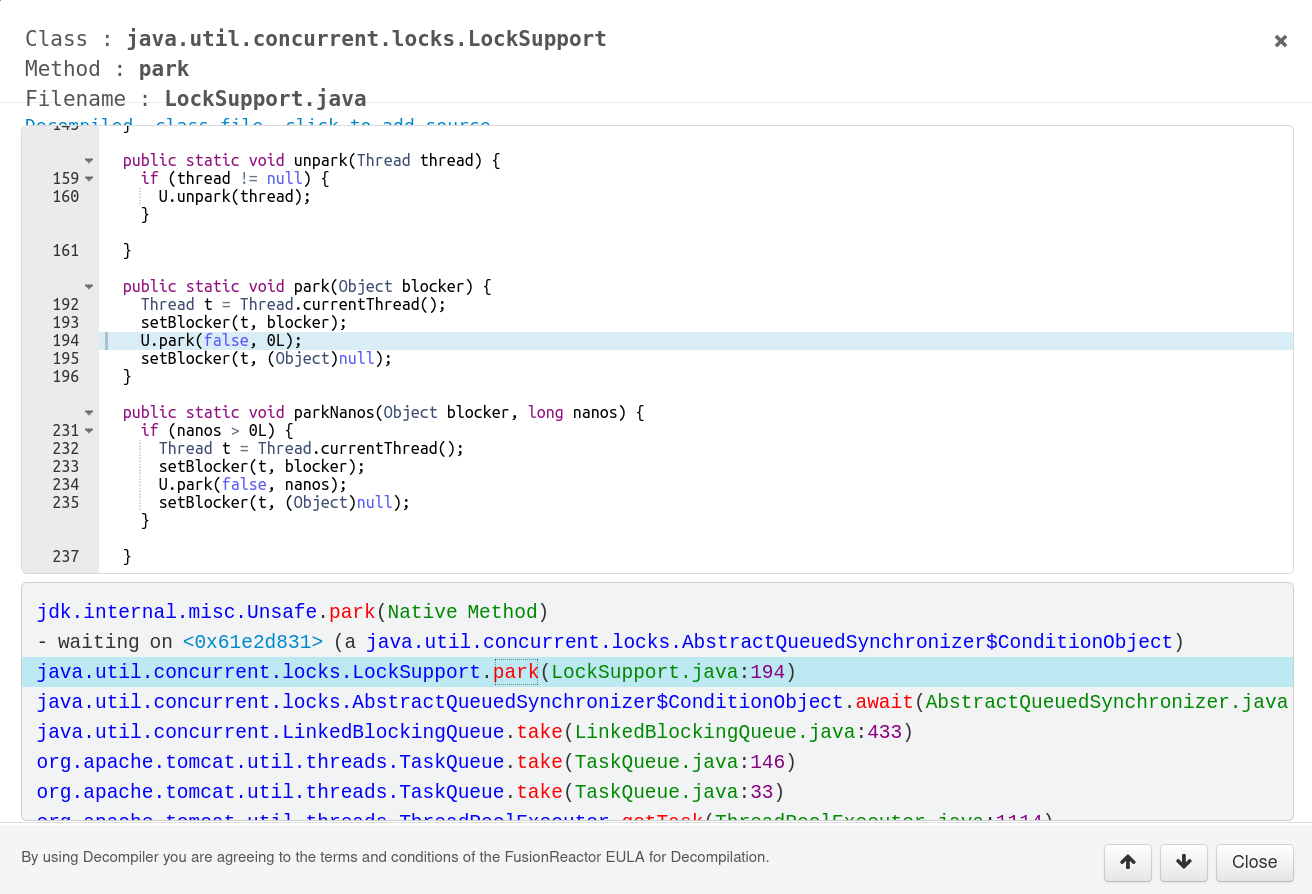Click line number 160 in the gutter

point(66,197)
